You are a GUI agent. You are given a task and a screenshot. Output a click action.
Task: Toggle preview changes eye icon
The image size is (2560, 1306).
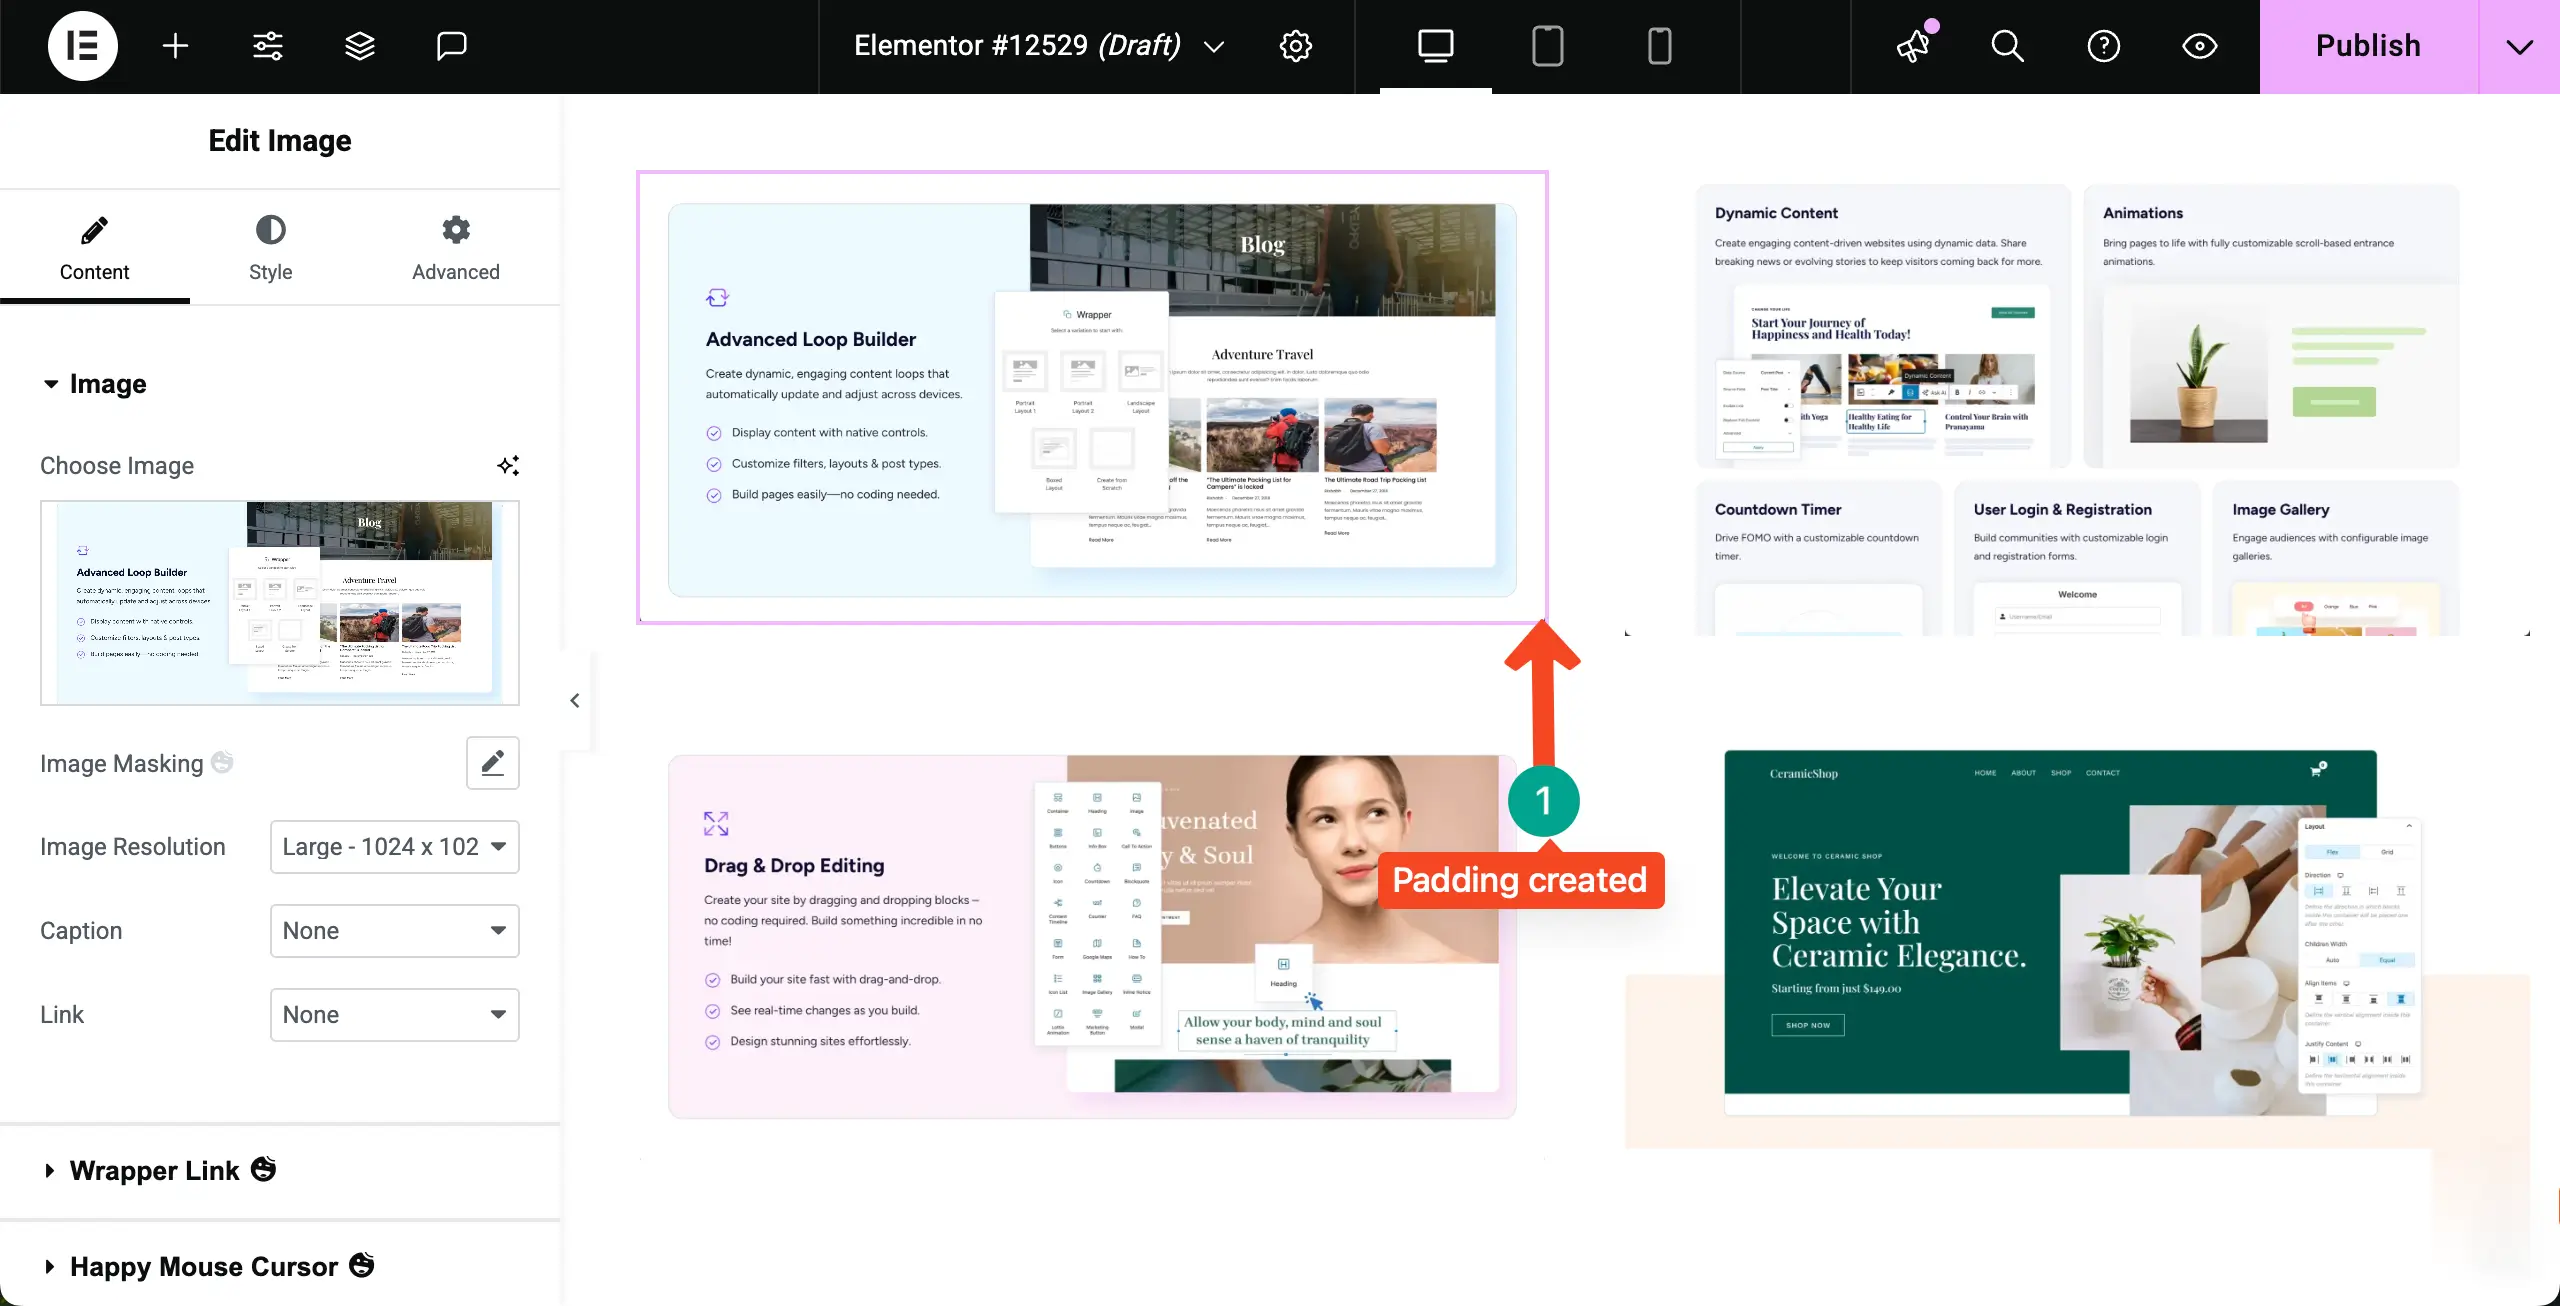click(2199, 46)
